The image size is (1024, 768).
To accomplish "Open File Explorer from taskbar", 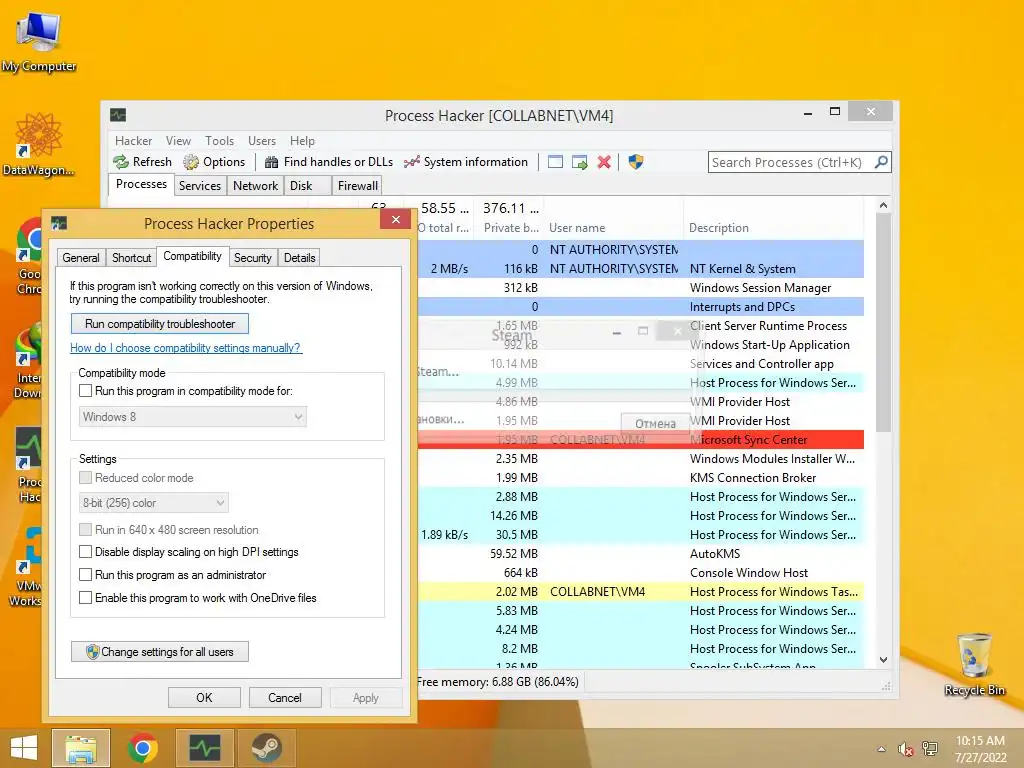I will pos(81,748).
